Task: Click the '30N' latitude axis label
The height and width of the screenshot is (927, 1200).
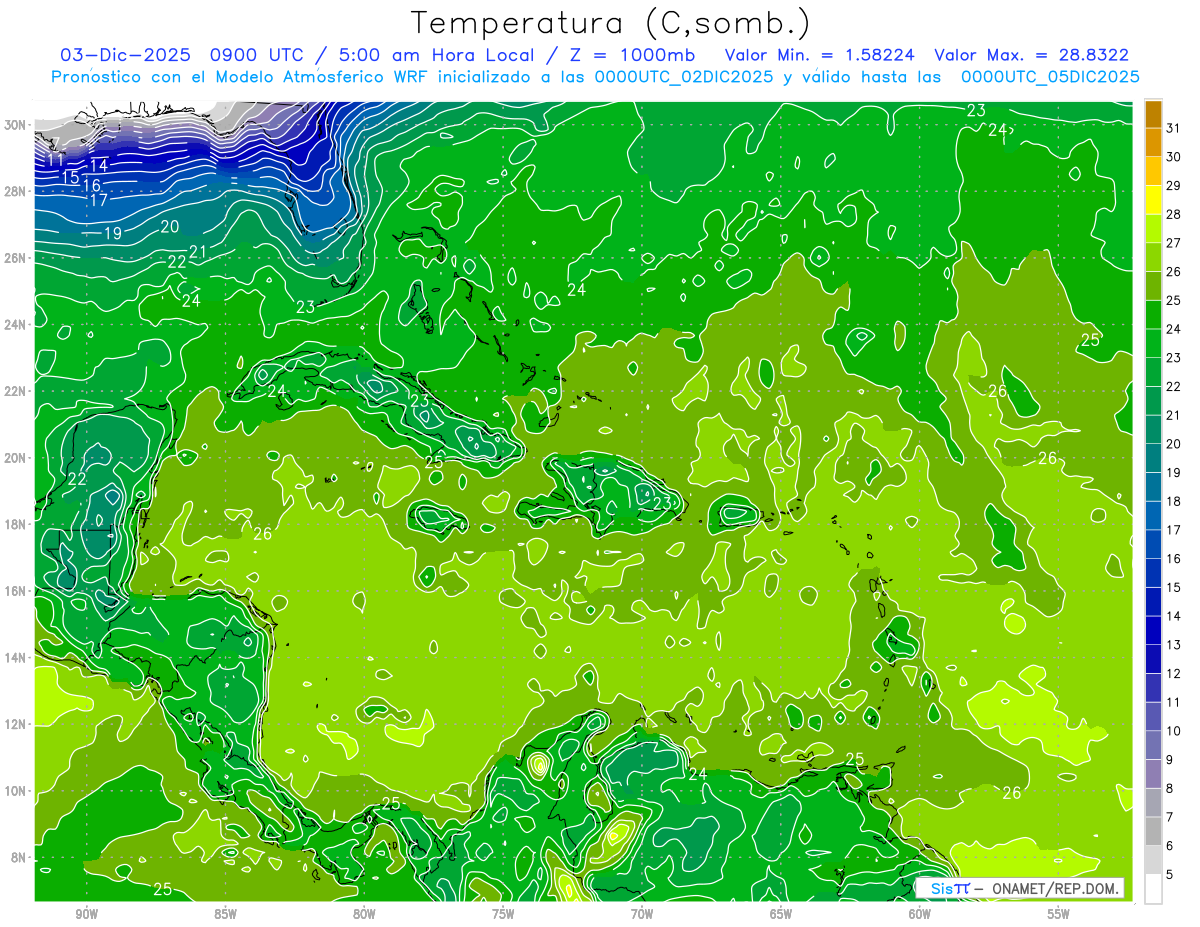Action: click(x=17, y=125)
